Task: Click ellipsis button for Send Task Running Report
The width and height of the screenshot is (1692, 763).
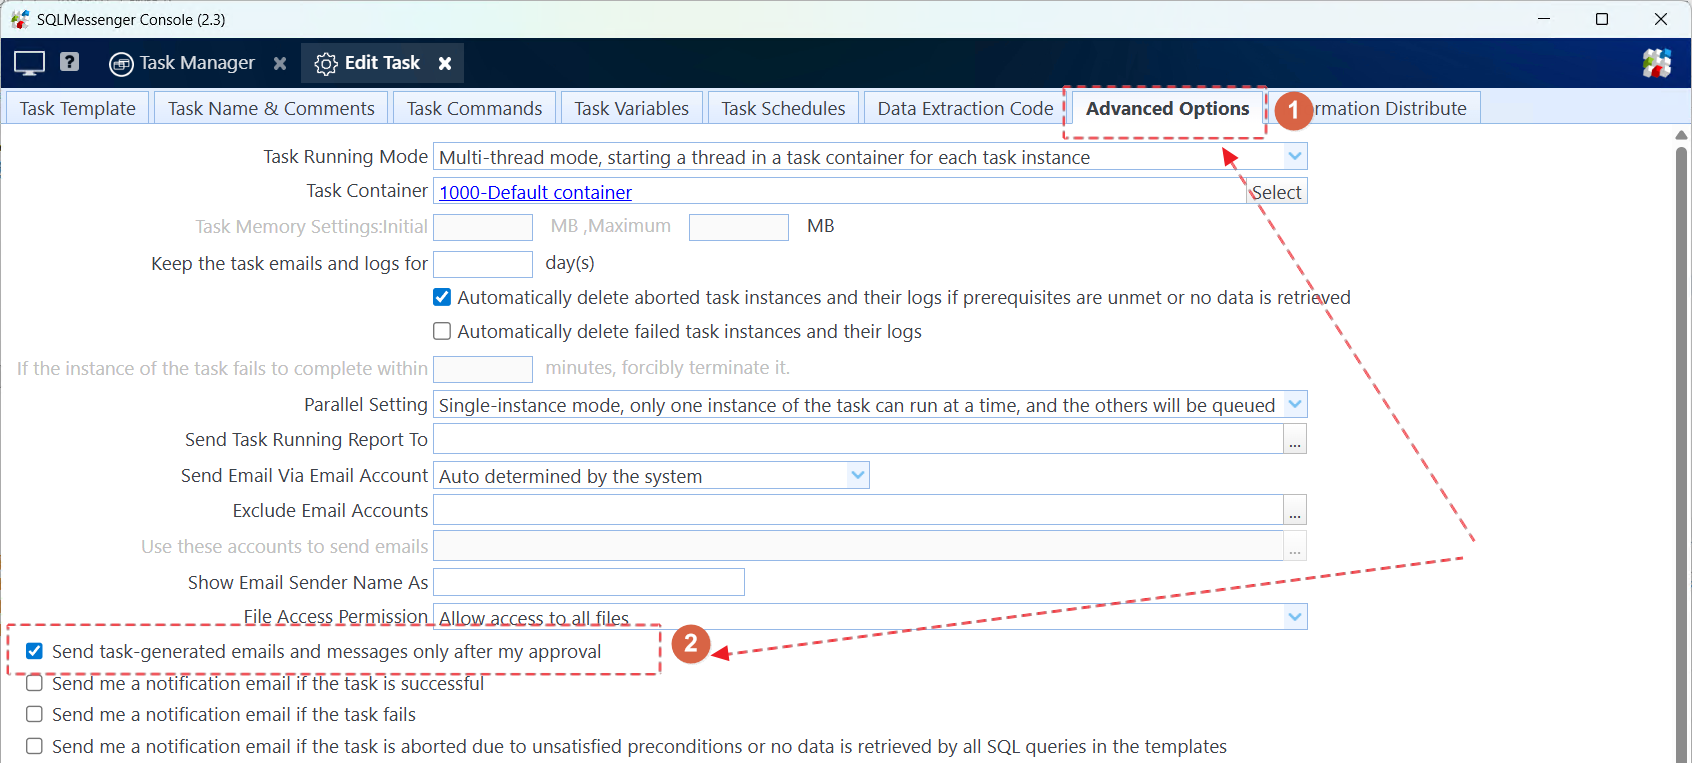Action: [1295, 439]
